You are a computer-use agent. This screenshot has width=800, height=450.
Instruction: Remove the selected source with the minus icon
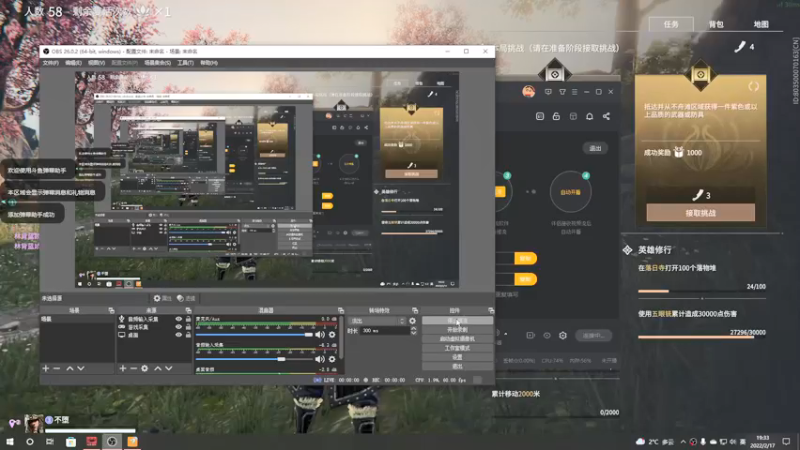pos(133,368)
